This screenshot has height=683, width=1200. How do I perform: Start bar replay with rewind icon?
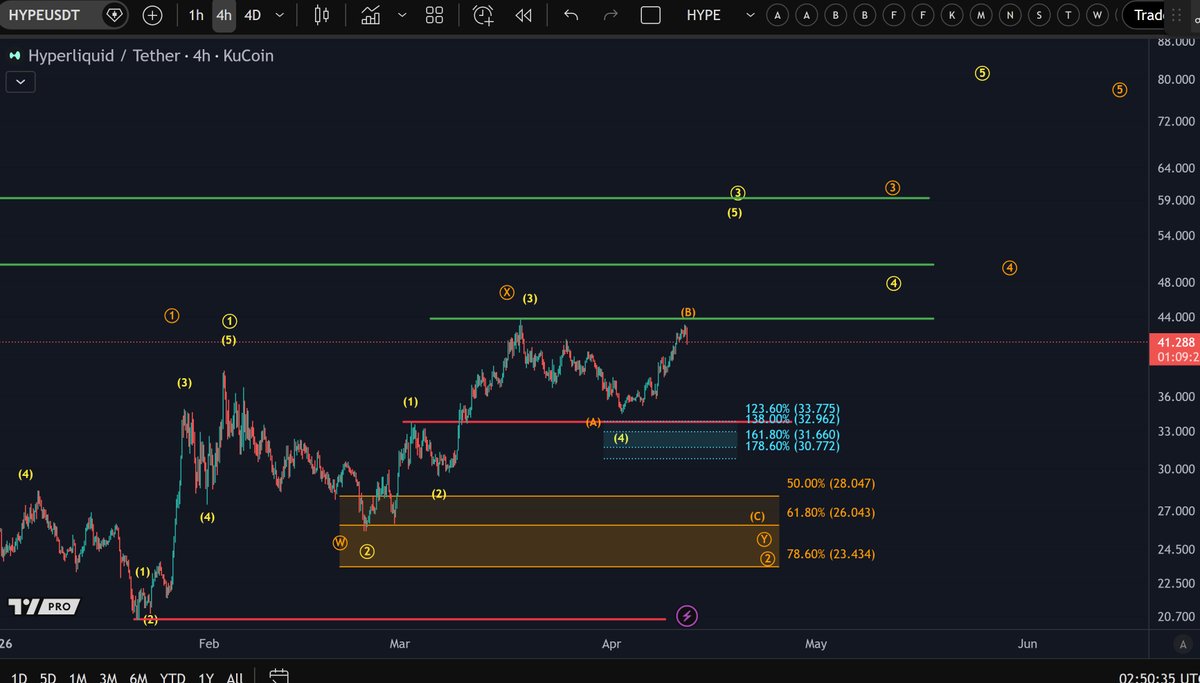(523, 15)
